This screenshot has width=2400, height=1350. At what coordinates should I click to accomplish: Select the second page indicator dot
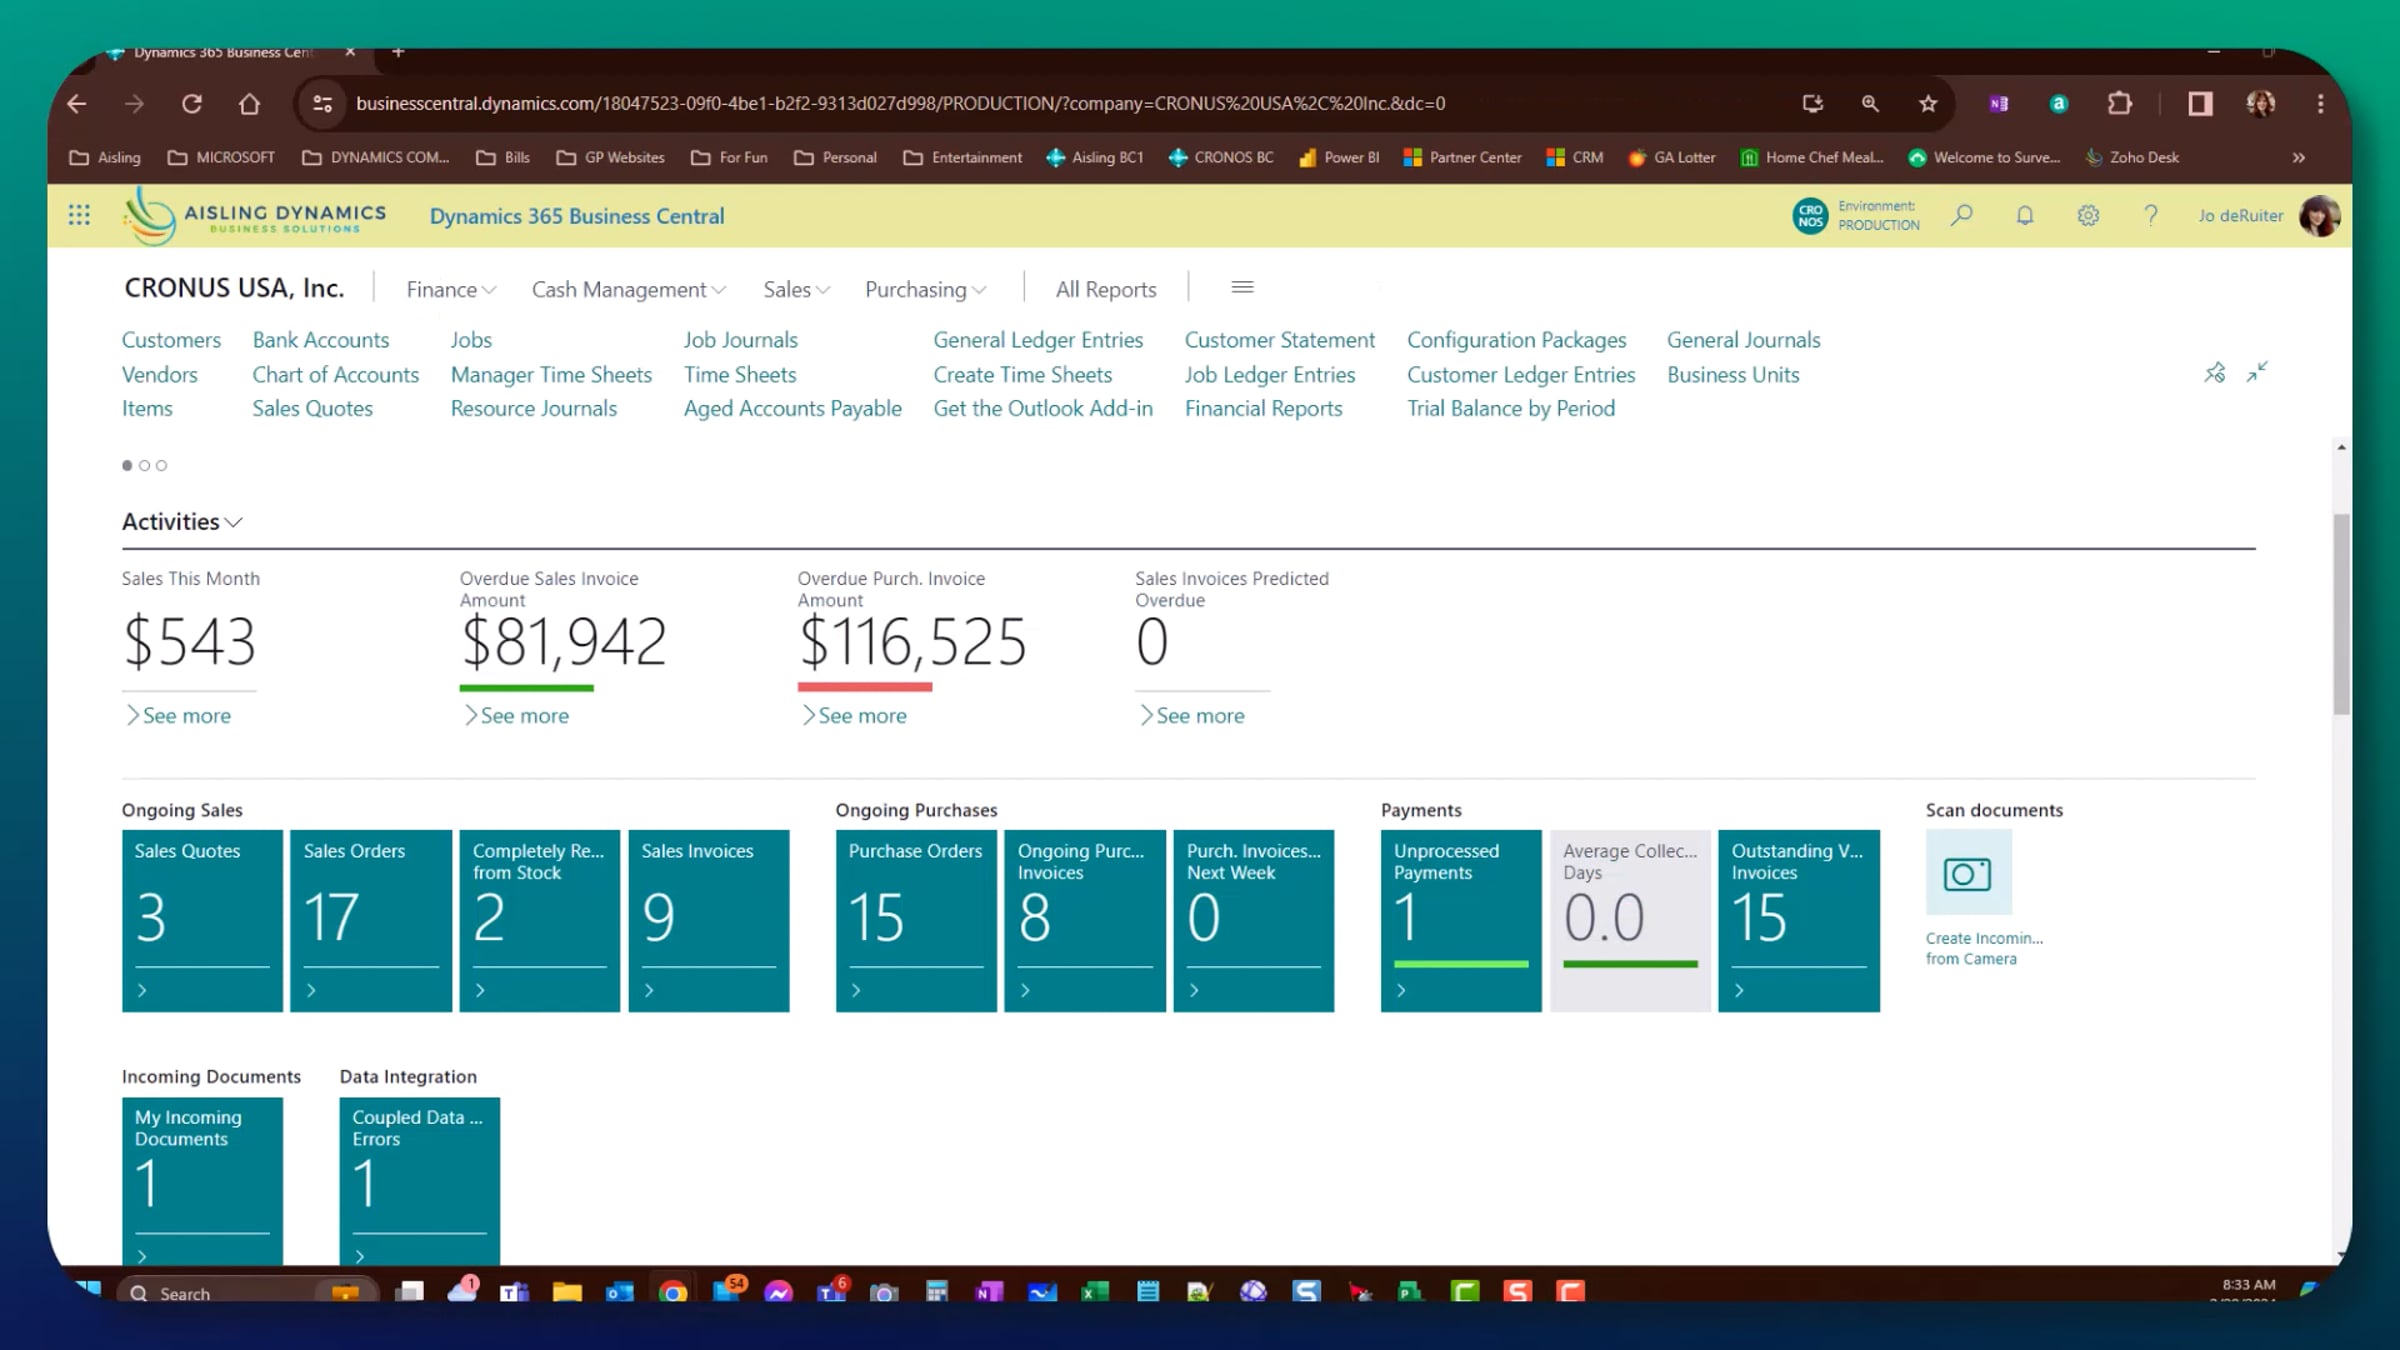tap(144, 465)
